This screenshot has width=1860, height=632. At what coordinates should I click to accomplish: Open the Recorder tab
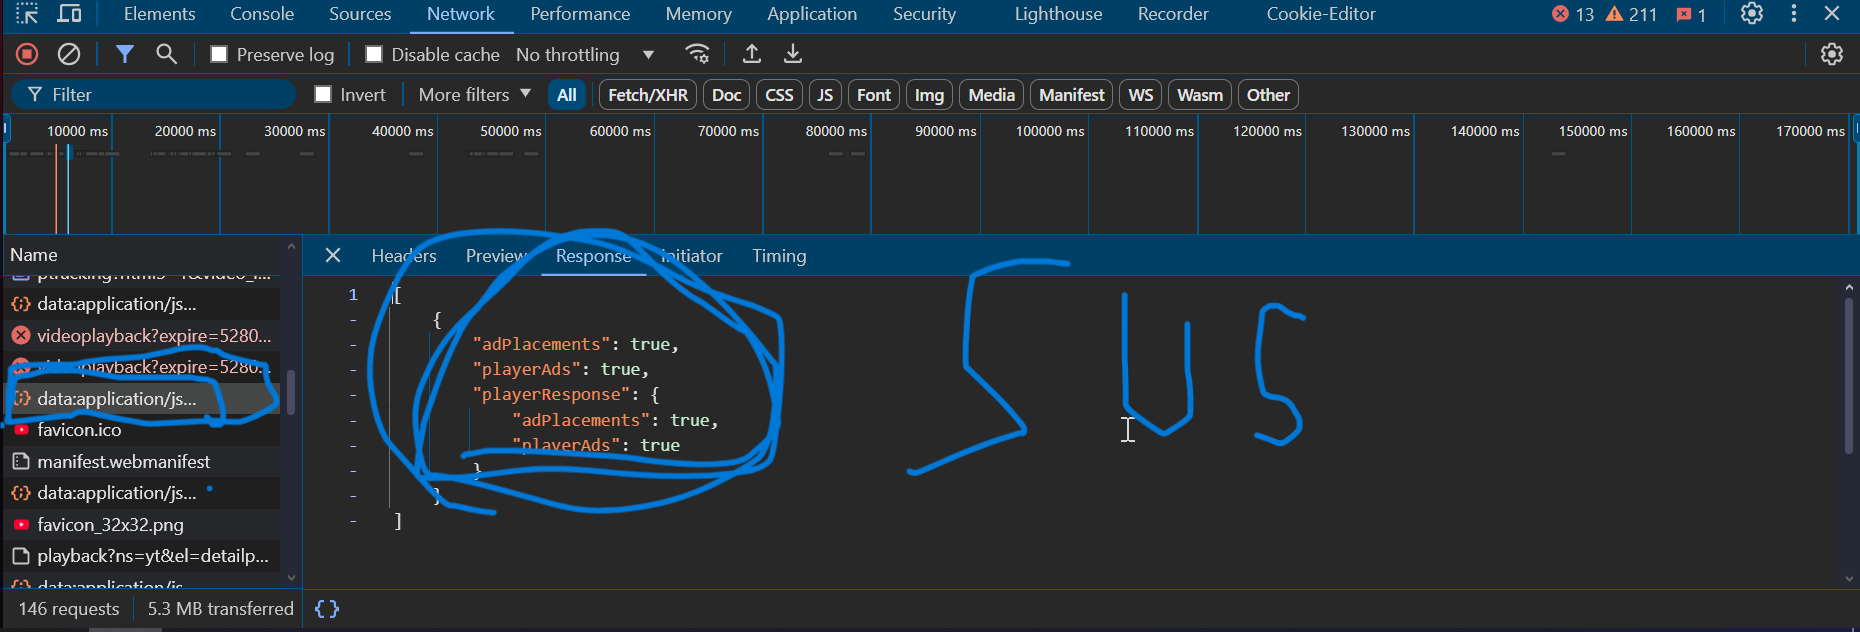1173,14
